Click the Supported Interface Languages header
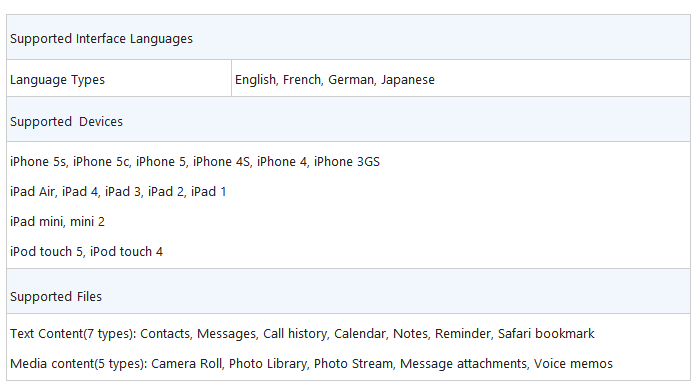 [x=348, y=37]
